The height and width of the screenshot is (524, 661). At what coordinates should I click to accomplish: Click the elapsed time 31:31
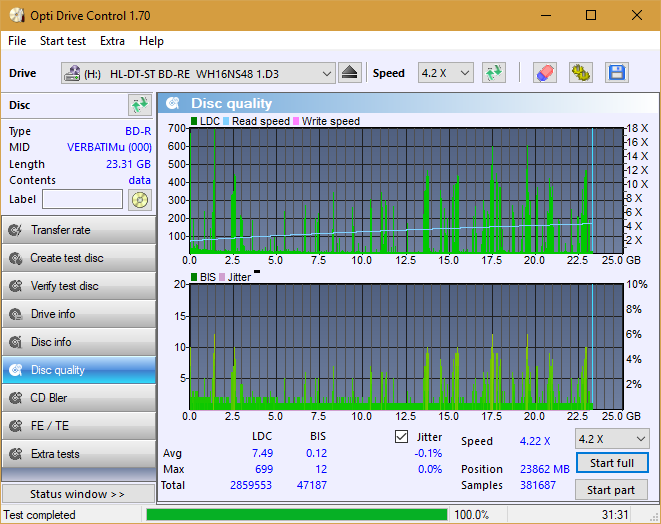click(615, 515)
